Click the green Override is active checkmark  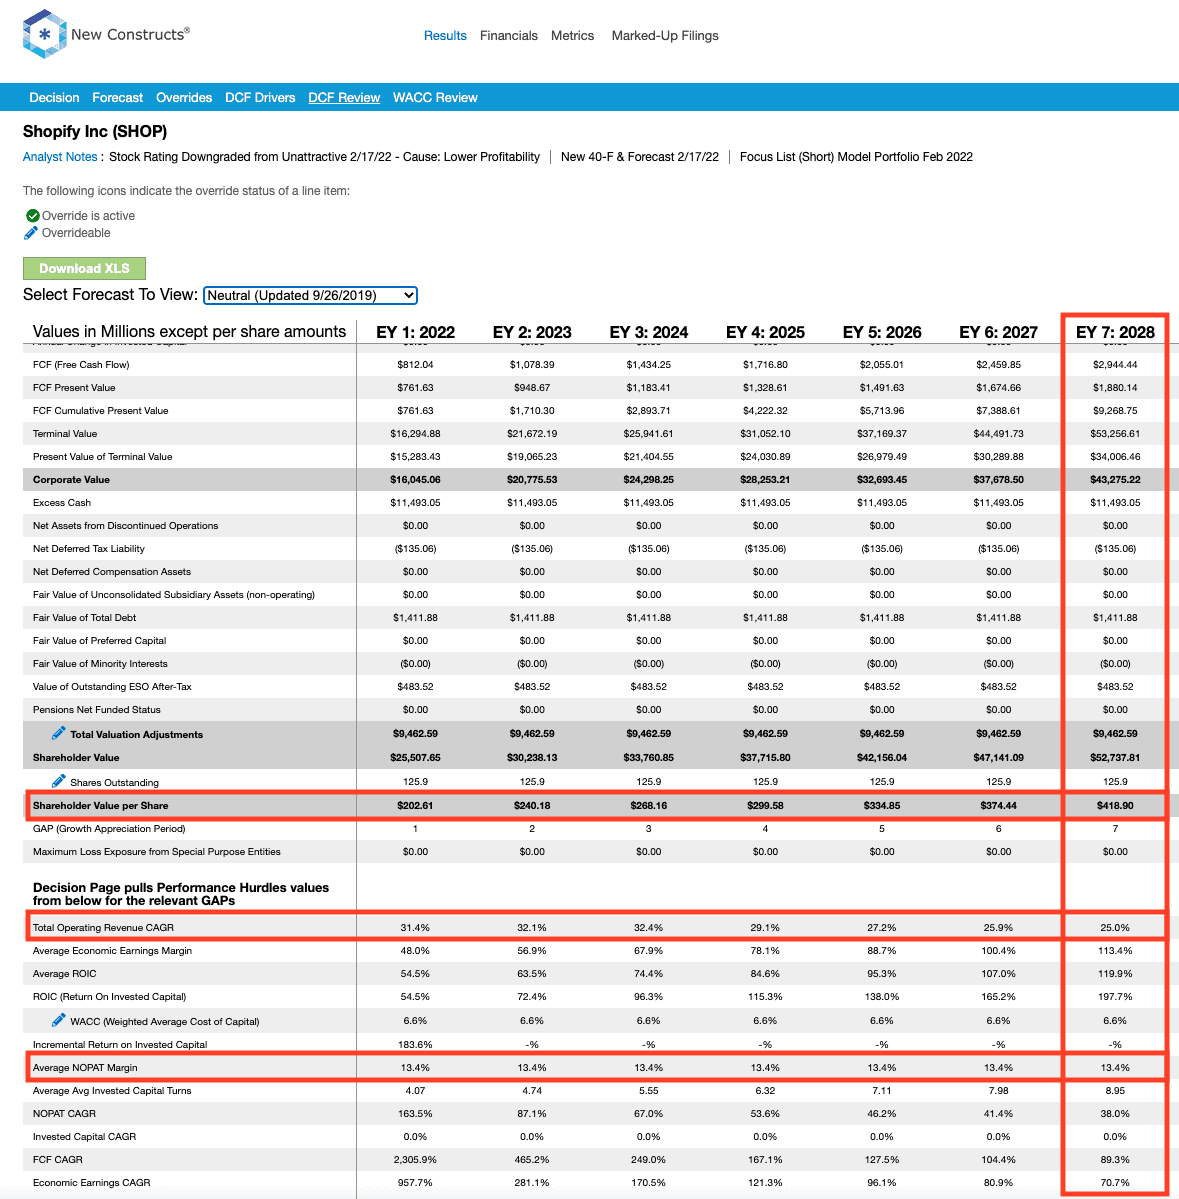33,216
